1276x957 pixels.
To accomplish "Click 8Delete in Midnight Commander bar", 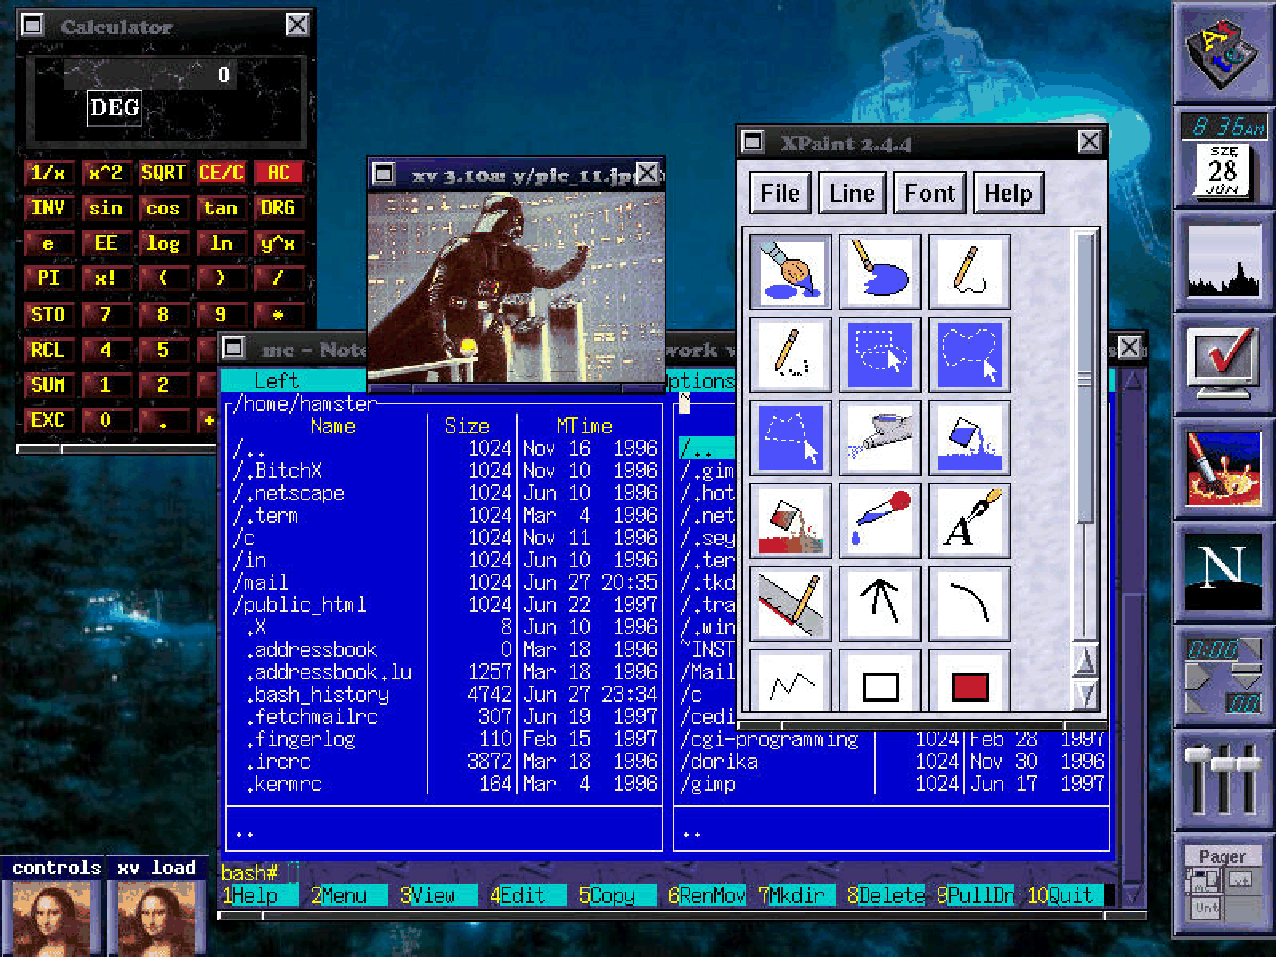I will [x=886, y=895].
